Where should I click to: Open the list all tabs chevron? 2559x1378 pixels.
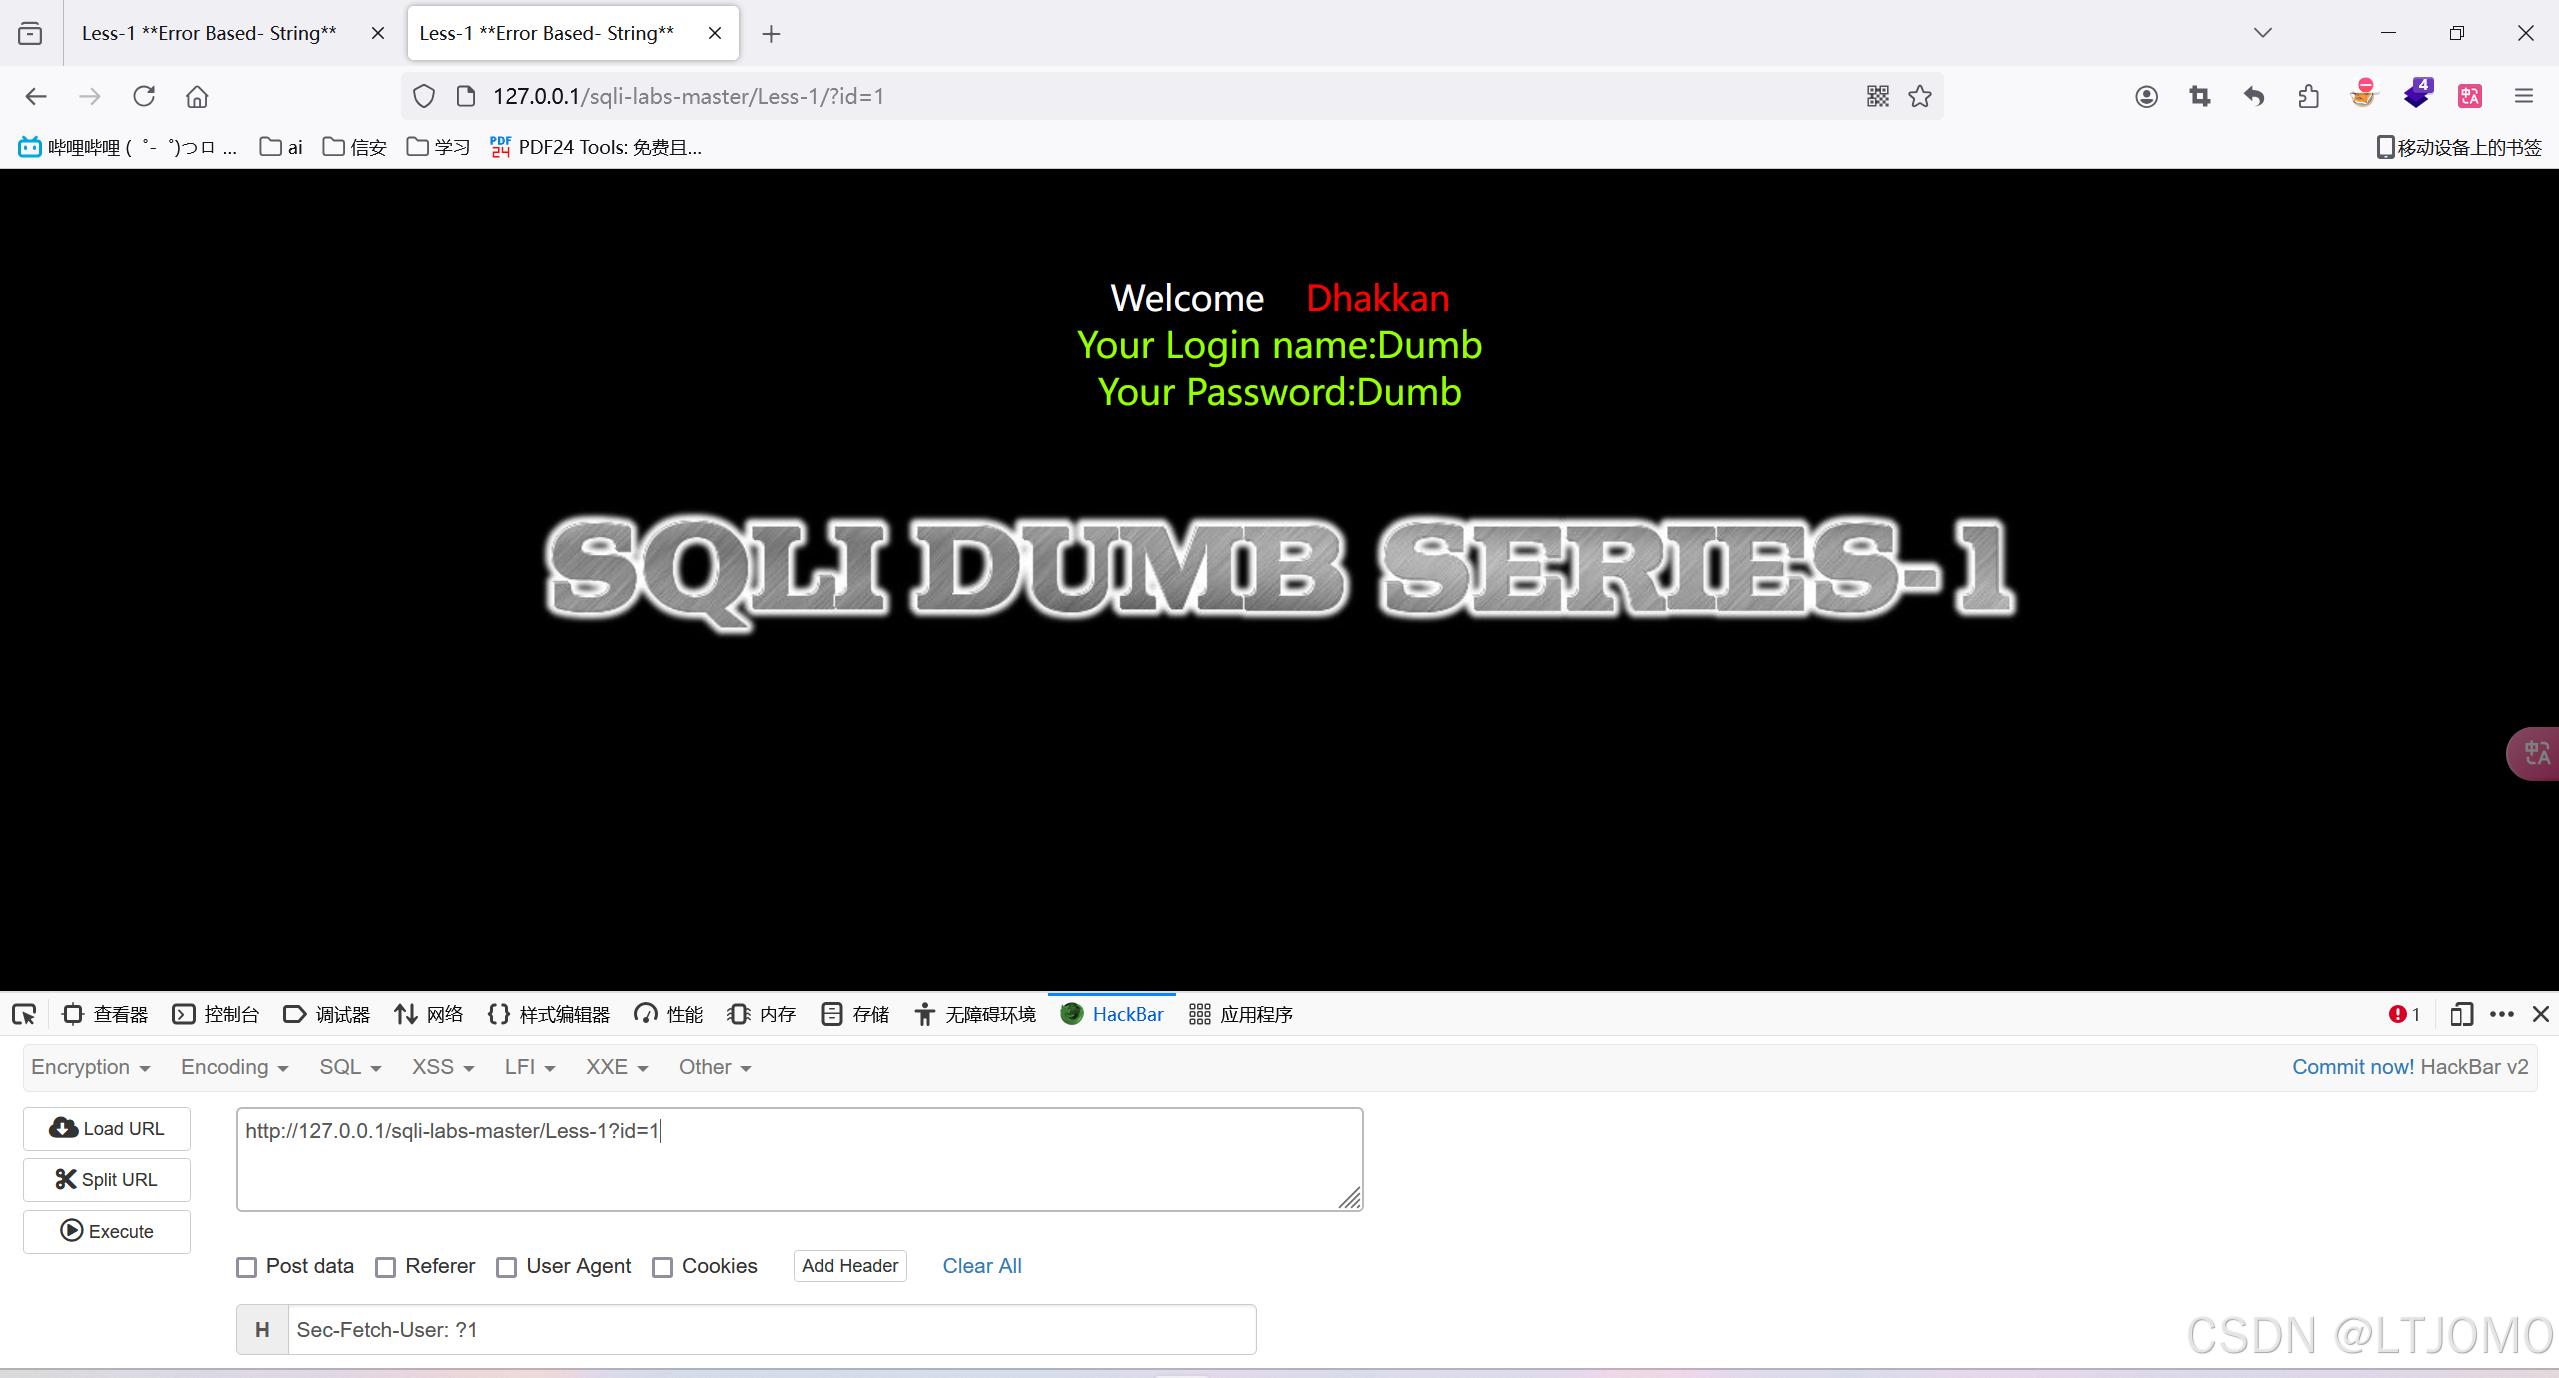click(2263, 33)
